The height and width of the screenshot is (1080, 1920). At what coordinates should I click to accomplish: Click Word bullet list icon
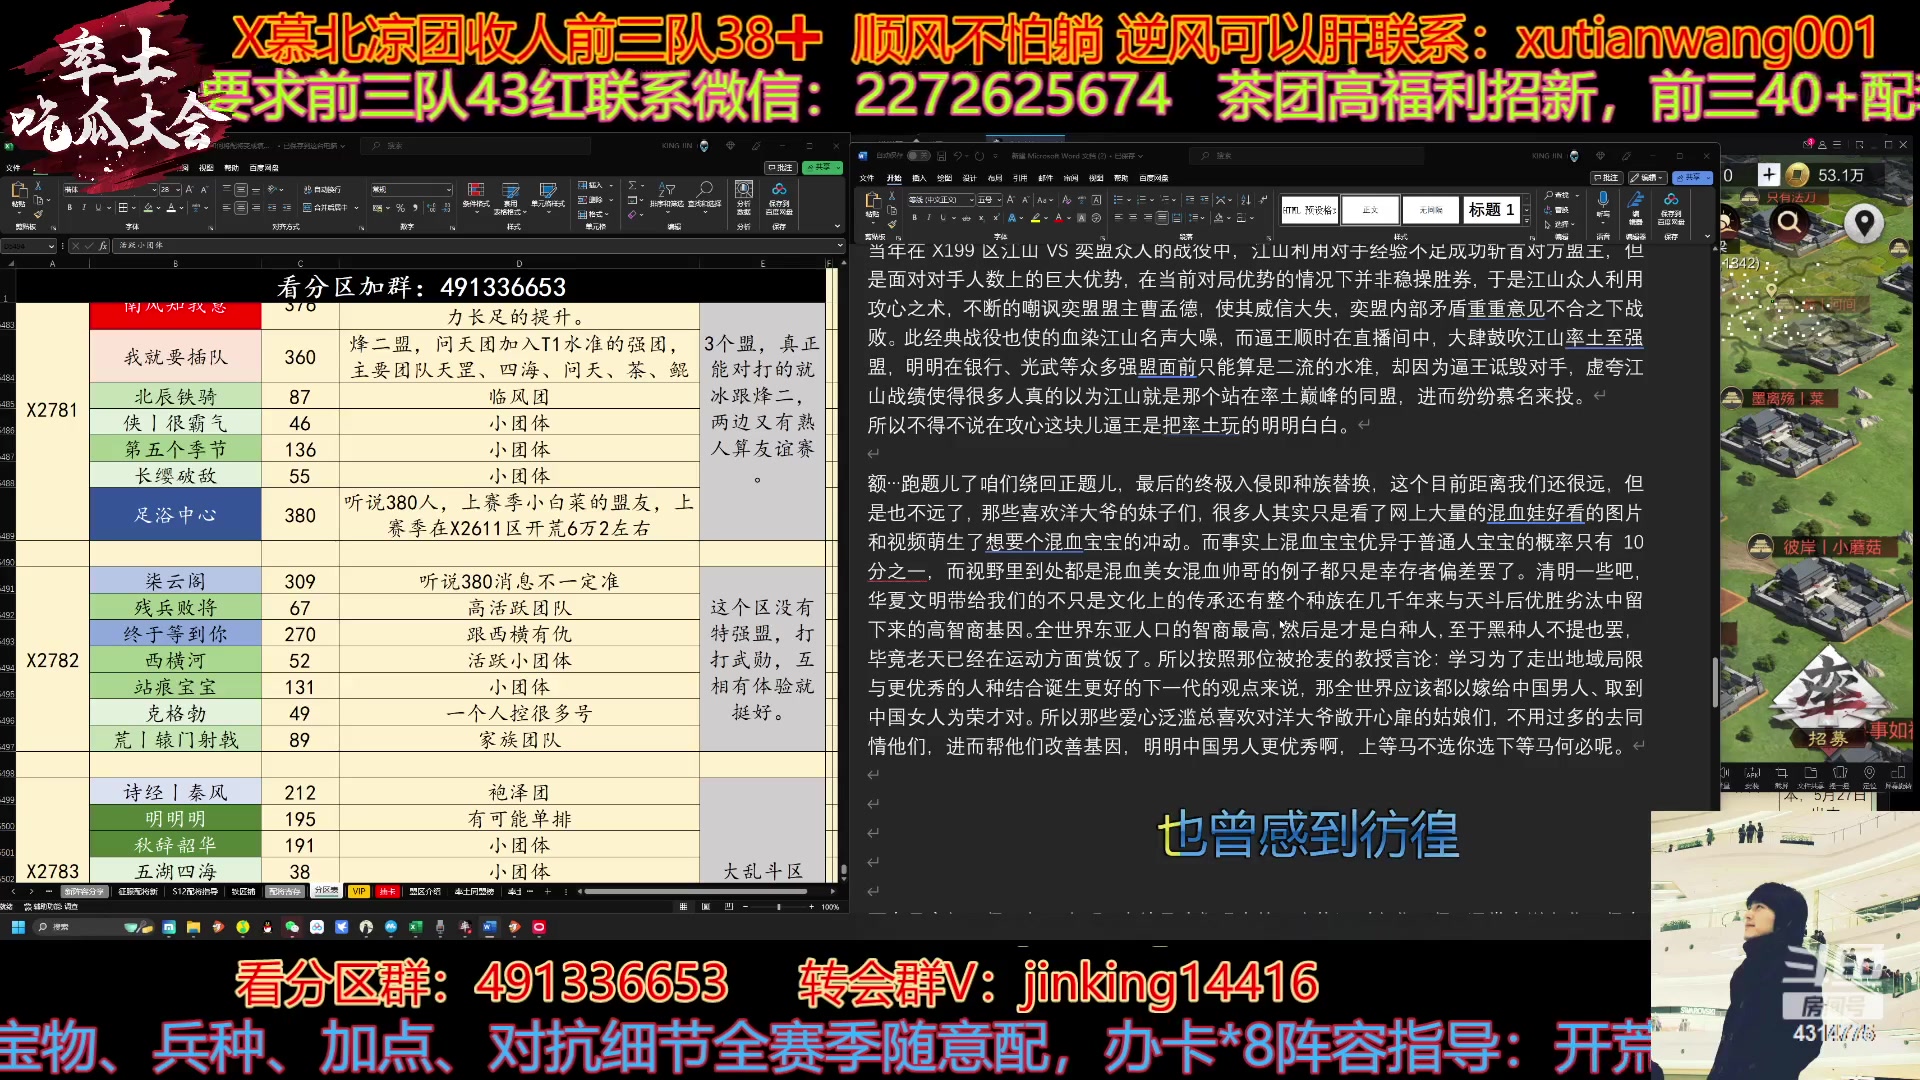[x=1116, y=200]
